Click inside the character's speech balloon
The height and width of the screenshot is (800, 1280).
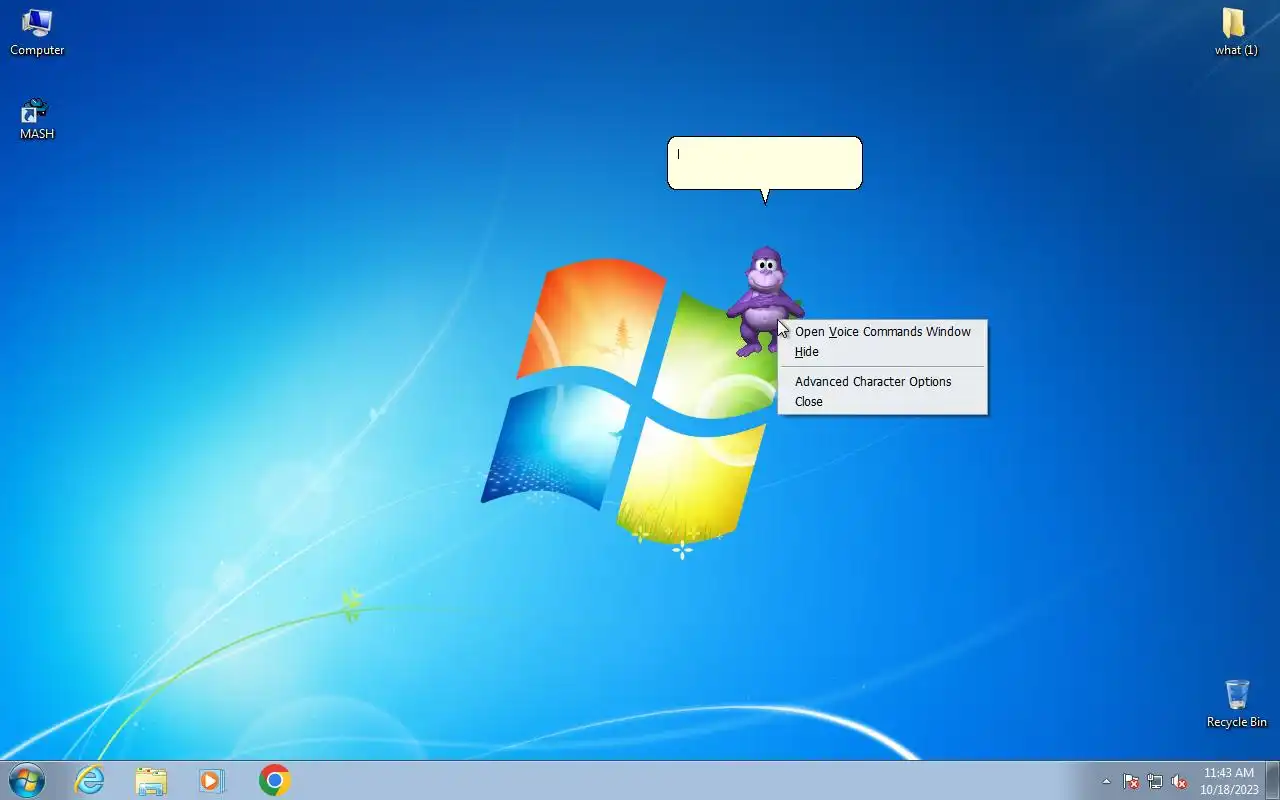764,163
